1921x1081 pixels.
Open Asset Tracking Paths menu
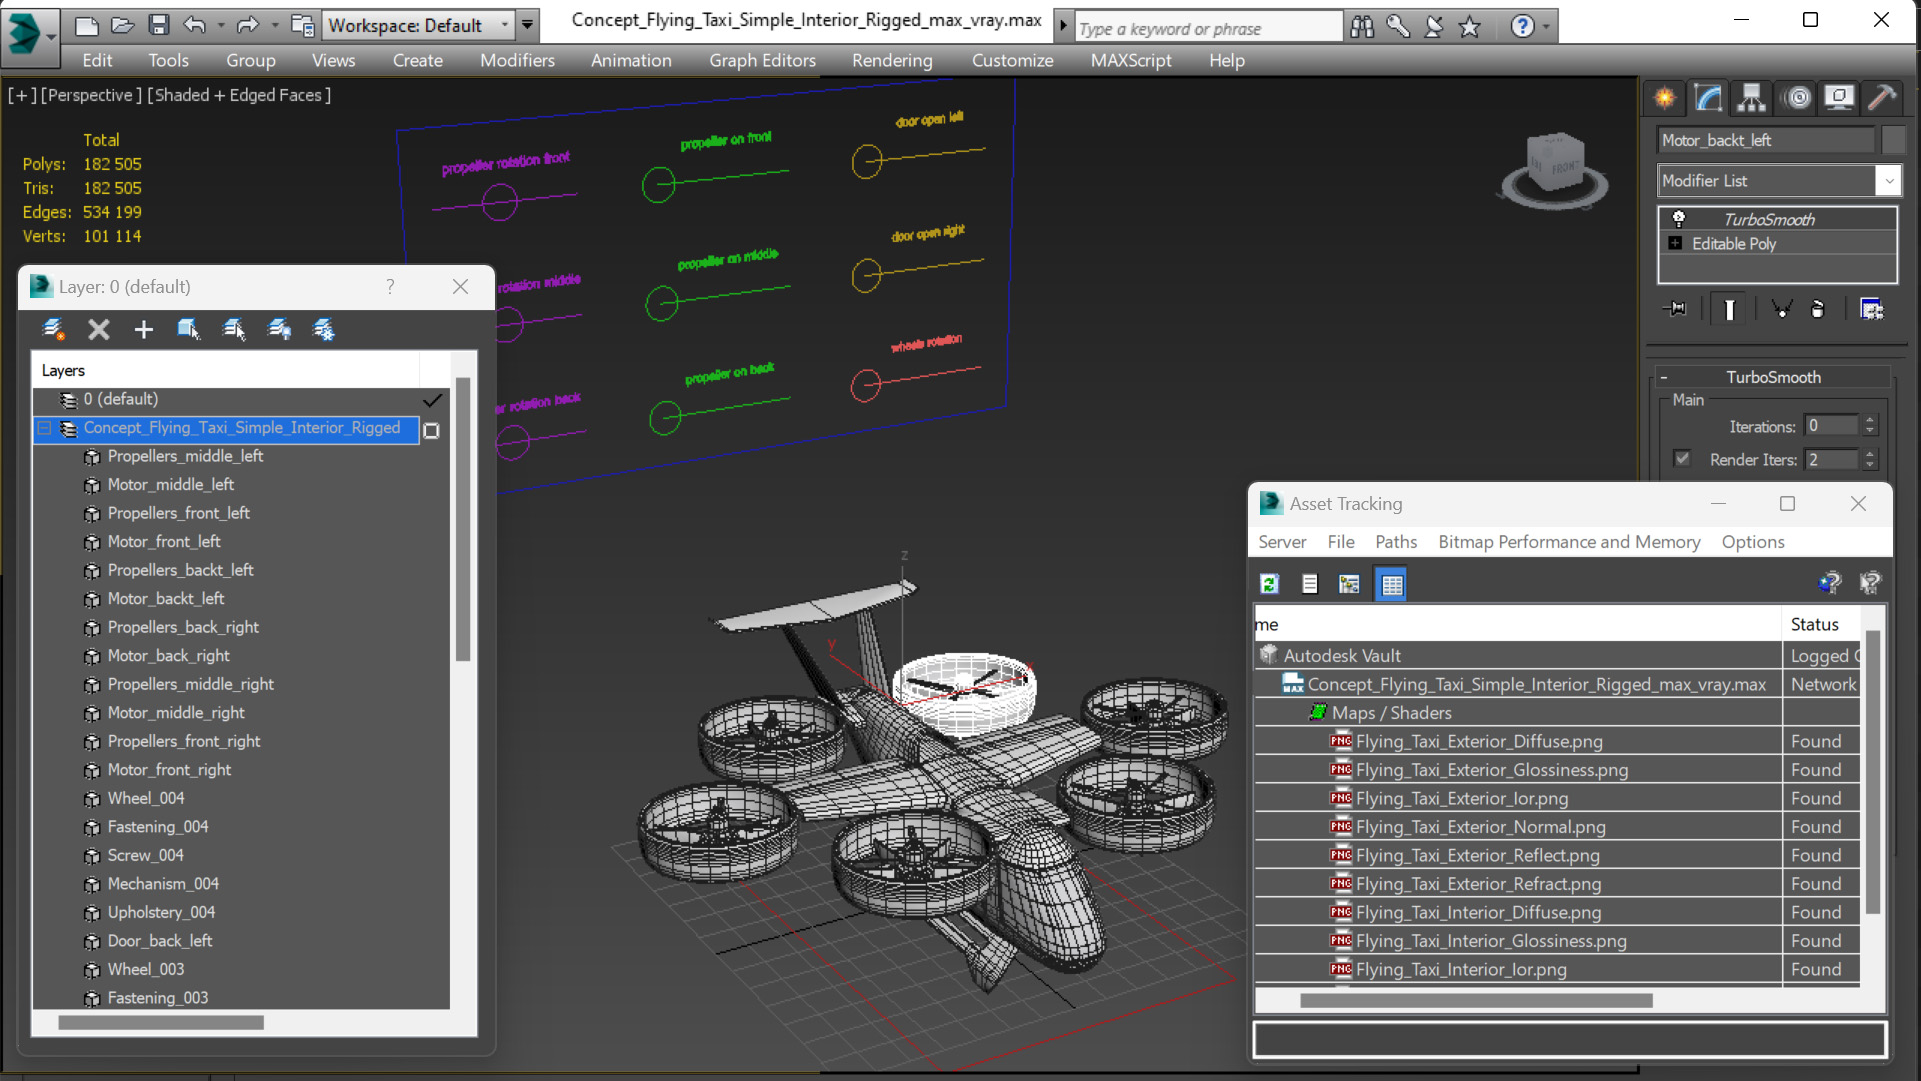[x=1395, y=541]
